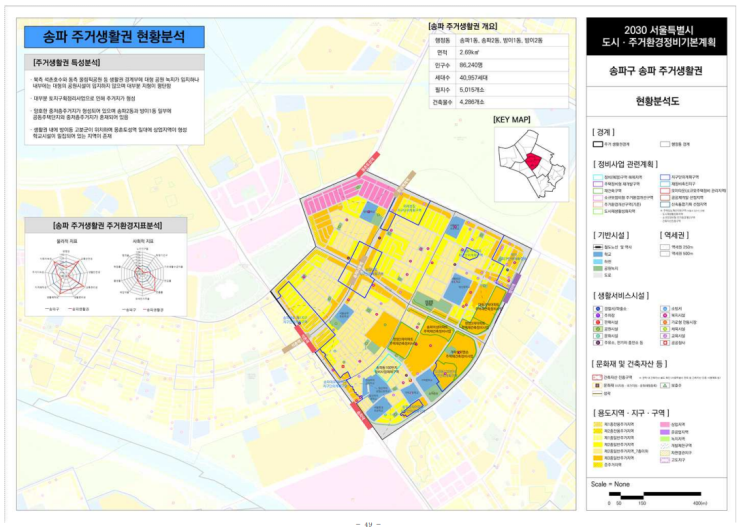
Task: Click the '86,240명' population value
Action: 471,65
